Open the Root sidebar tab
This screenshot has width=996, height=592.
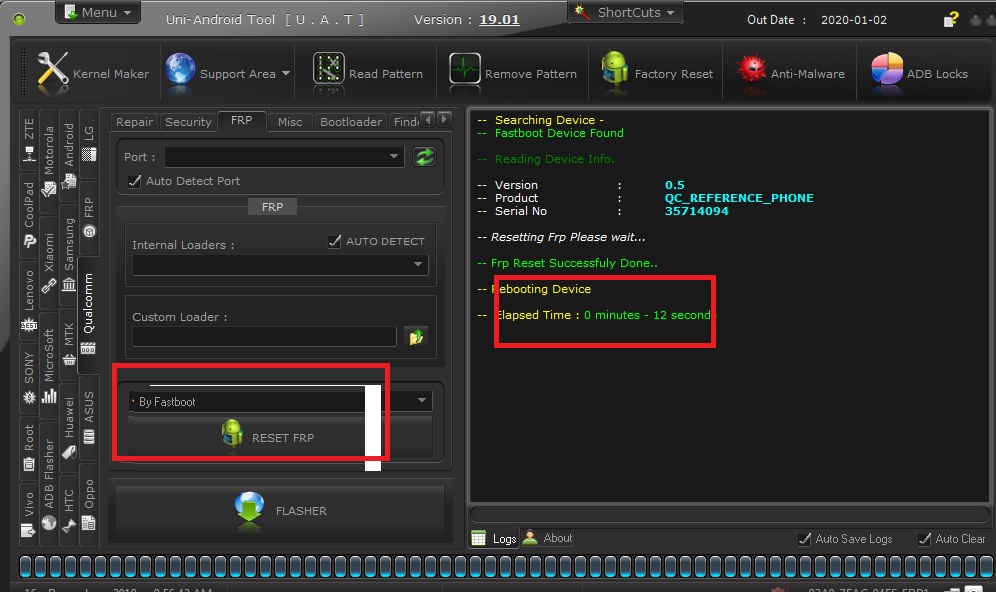coord(29,448)
